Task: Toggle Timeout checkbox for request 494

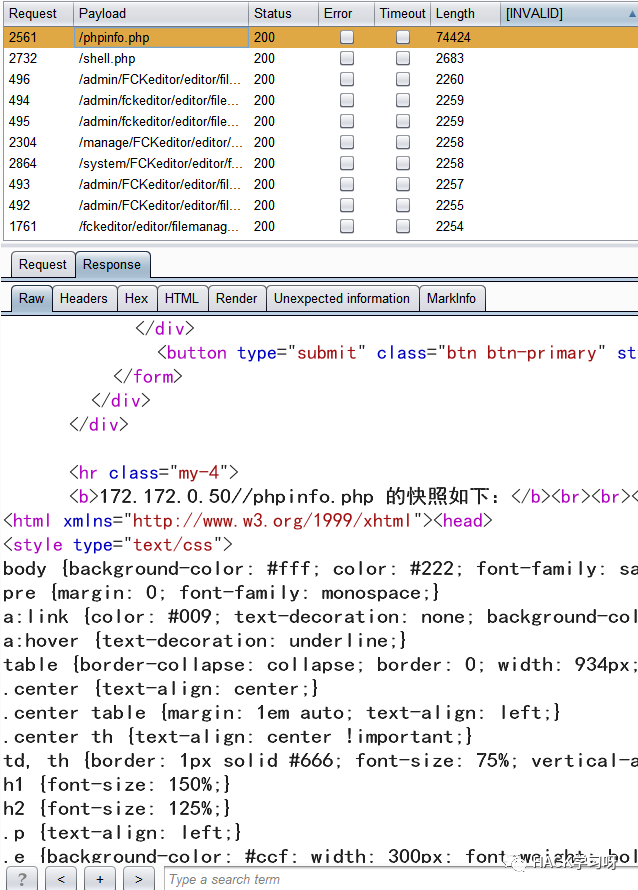Action: [x=403, y=100]
